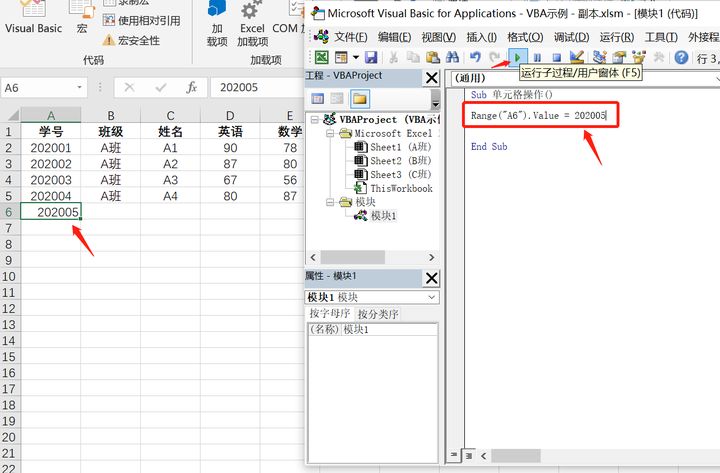Screen dimensions: 720x473
Task: Open the (通用) object combo box
Action: (x=584, y=78)
